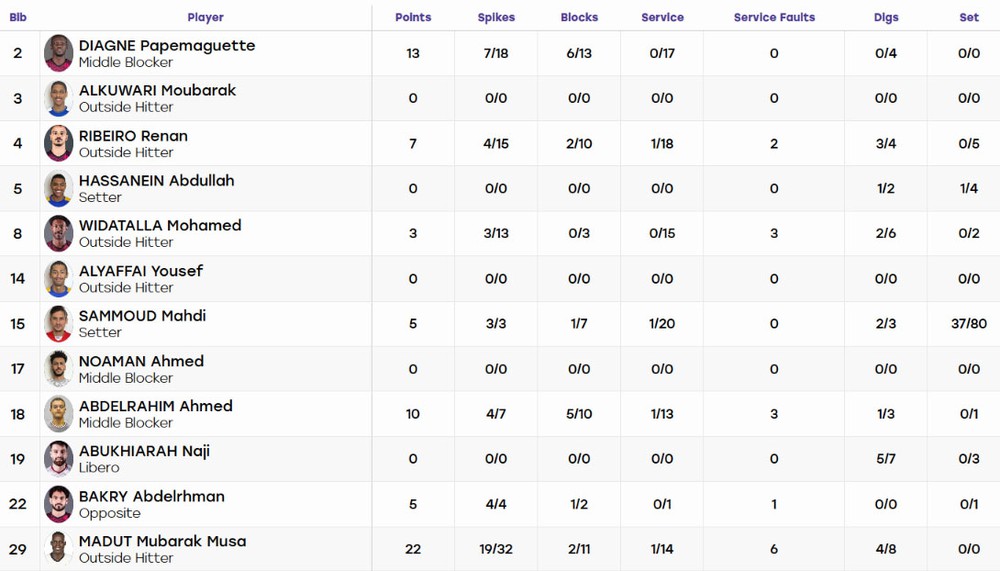Select HASSANEIN Abdullah's player avatar
The height and width of the screenshot is (571, 1000).
click(x=58, y=188)
